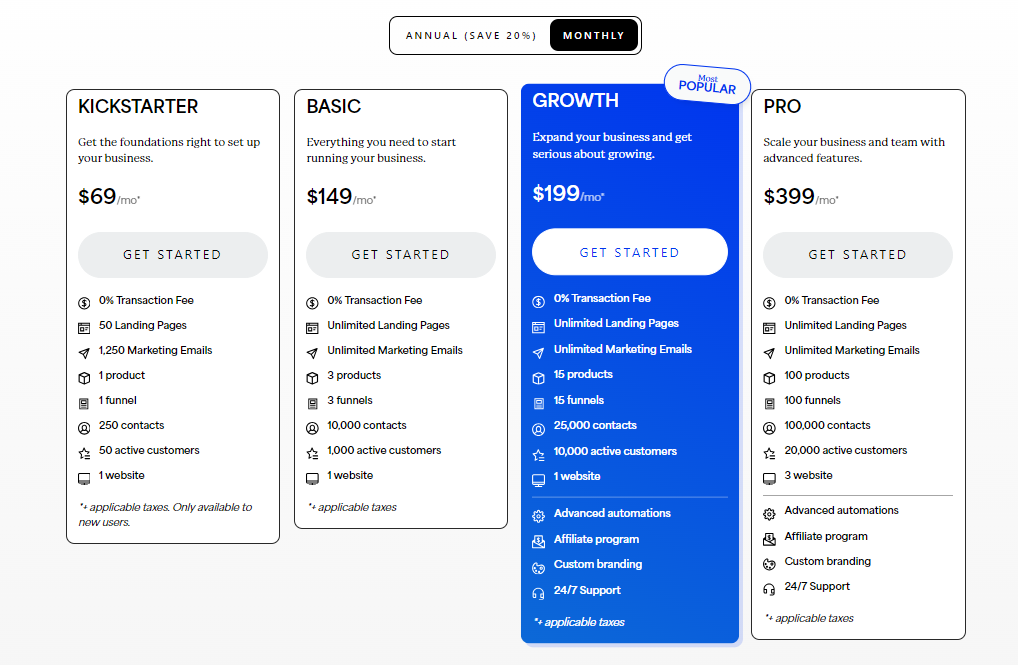Image resolution: width=1018 pixels, height=665 pixels.
Task: Click the box icon next to 100 products
Action: click(x=769, y=378)
